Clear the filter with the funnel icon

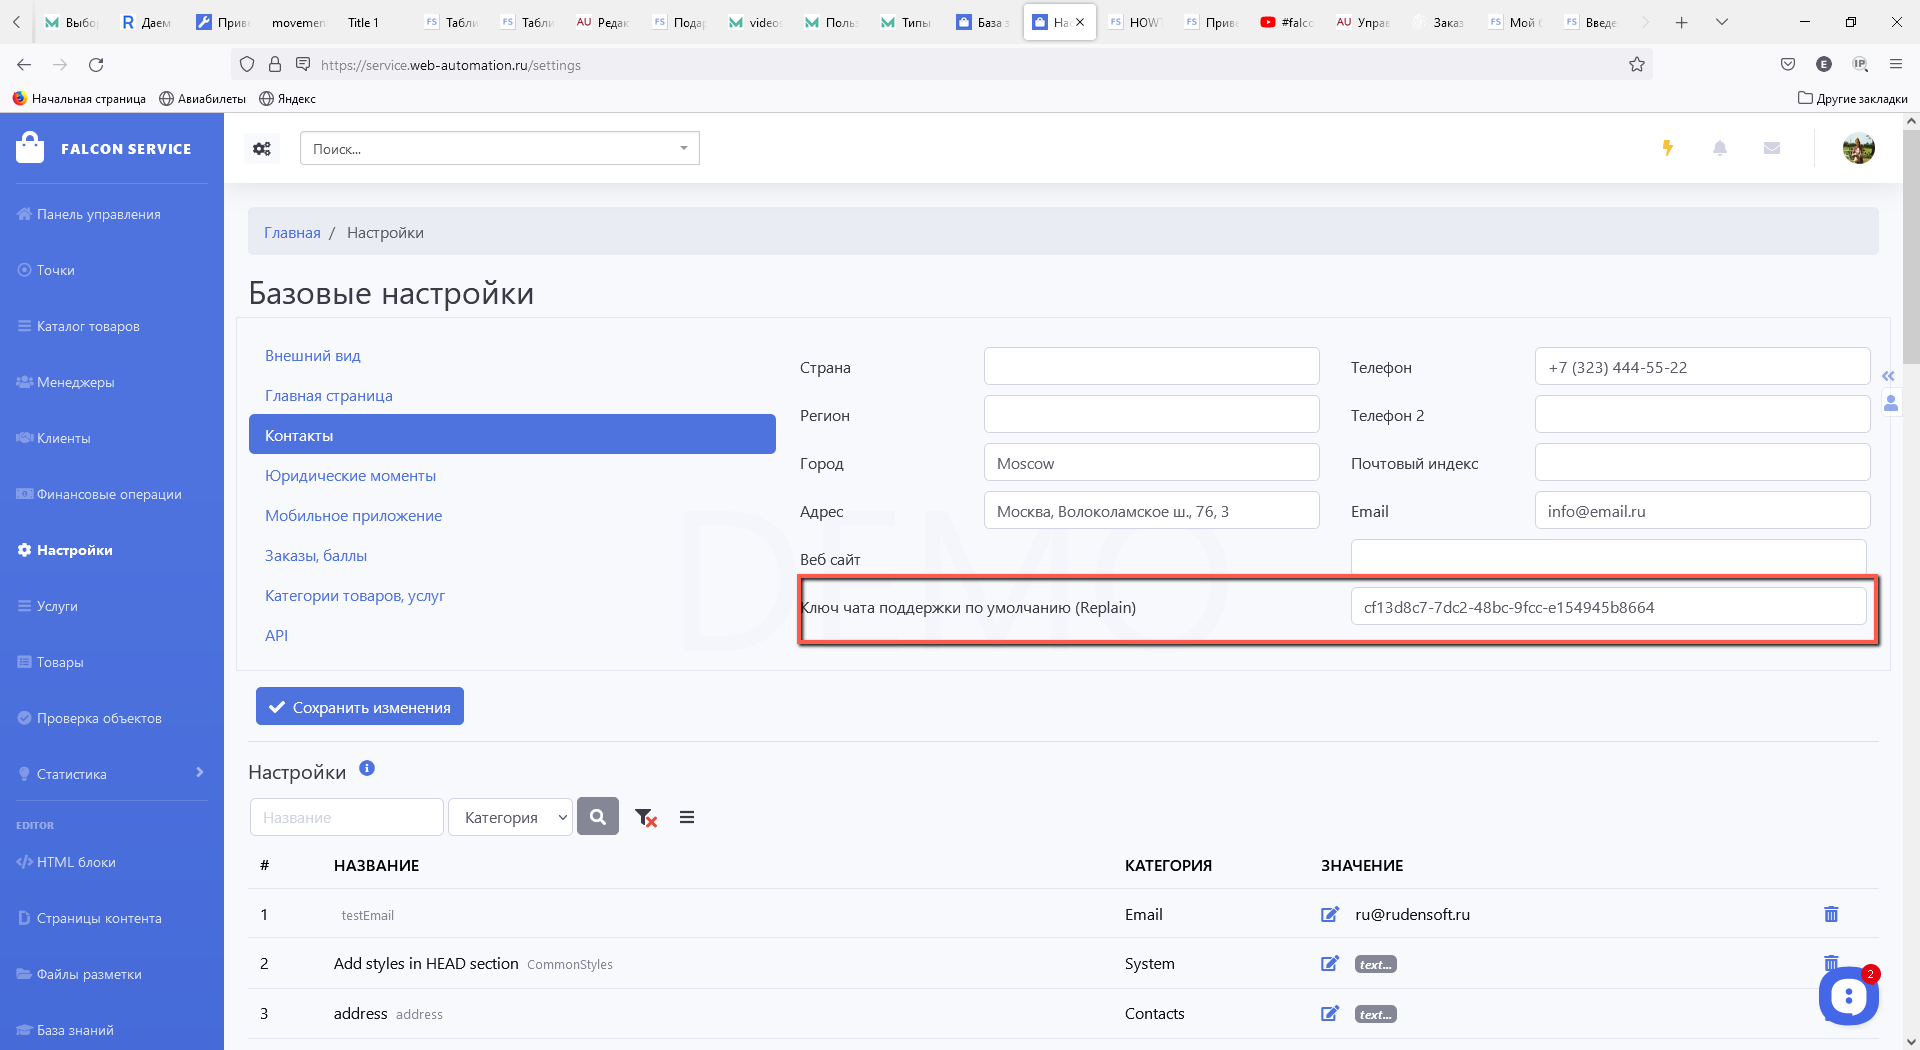coord(645,817)
